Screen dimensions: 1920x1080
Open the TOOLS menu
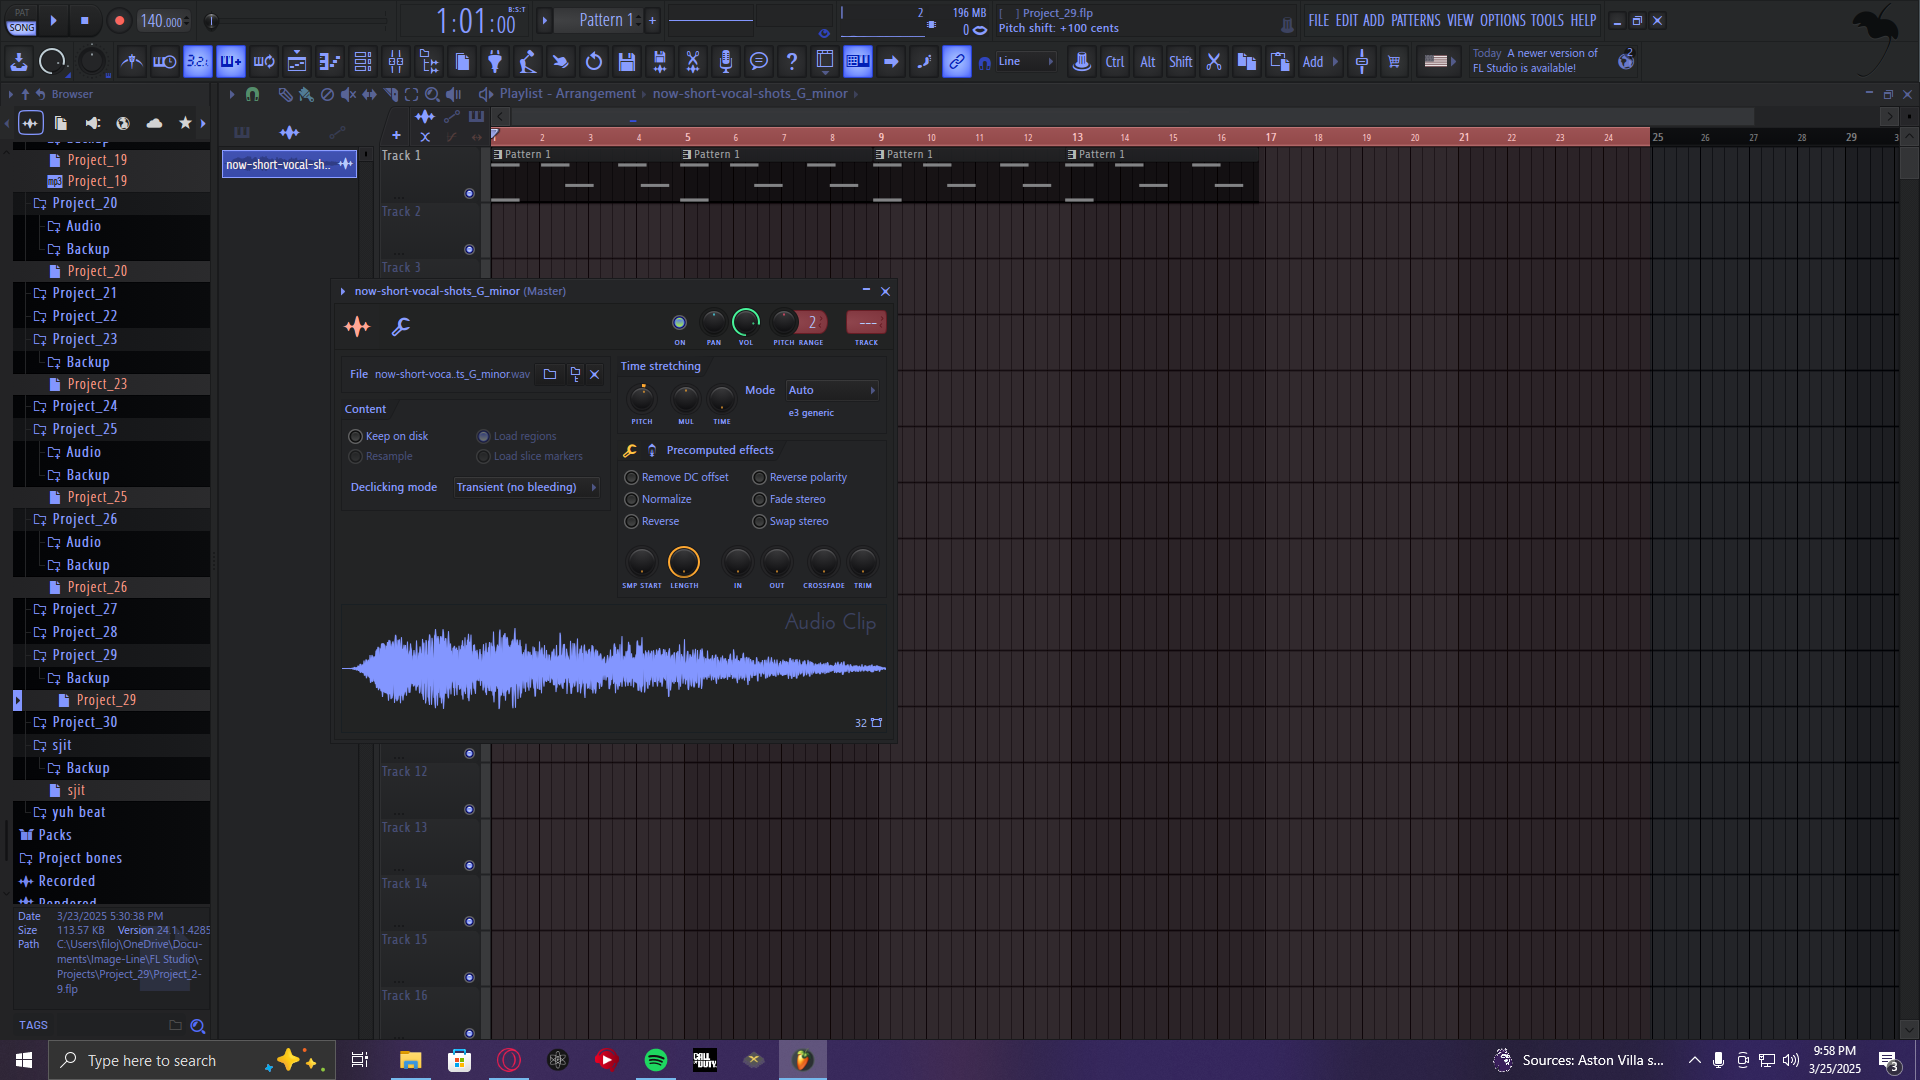[x=1547, y=20]
